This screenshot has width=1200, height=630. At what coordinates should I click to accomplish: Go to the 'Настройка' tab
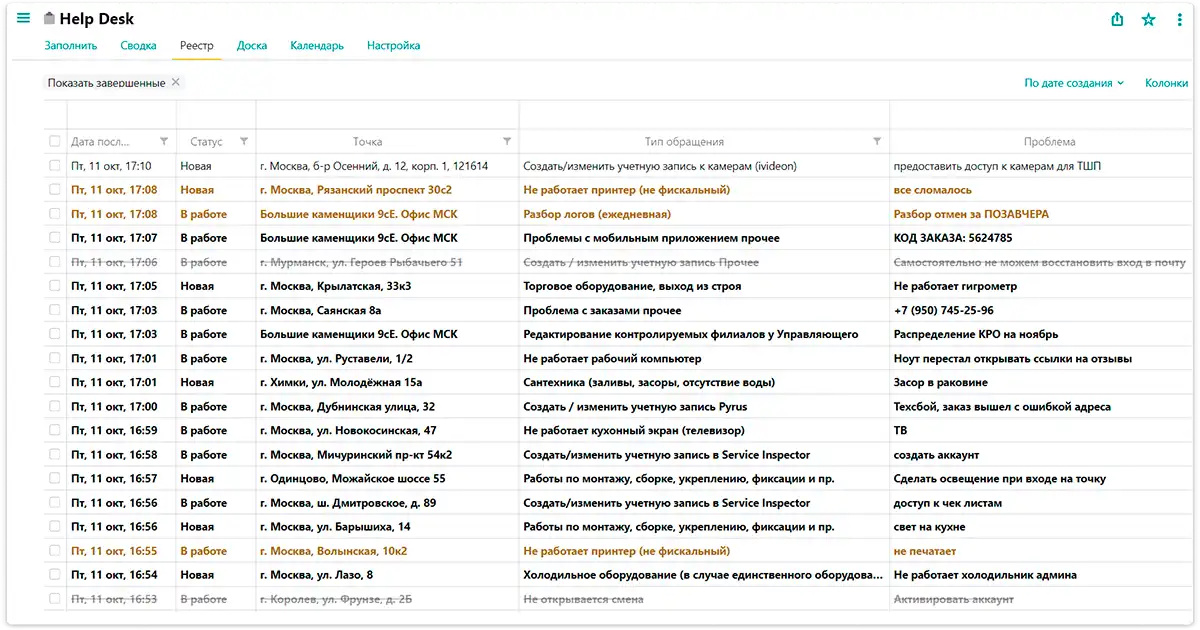click(393, 45)
